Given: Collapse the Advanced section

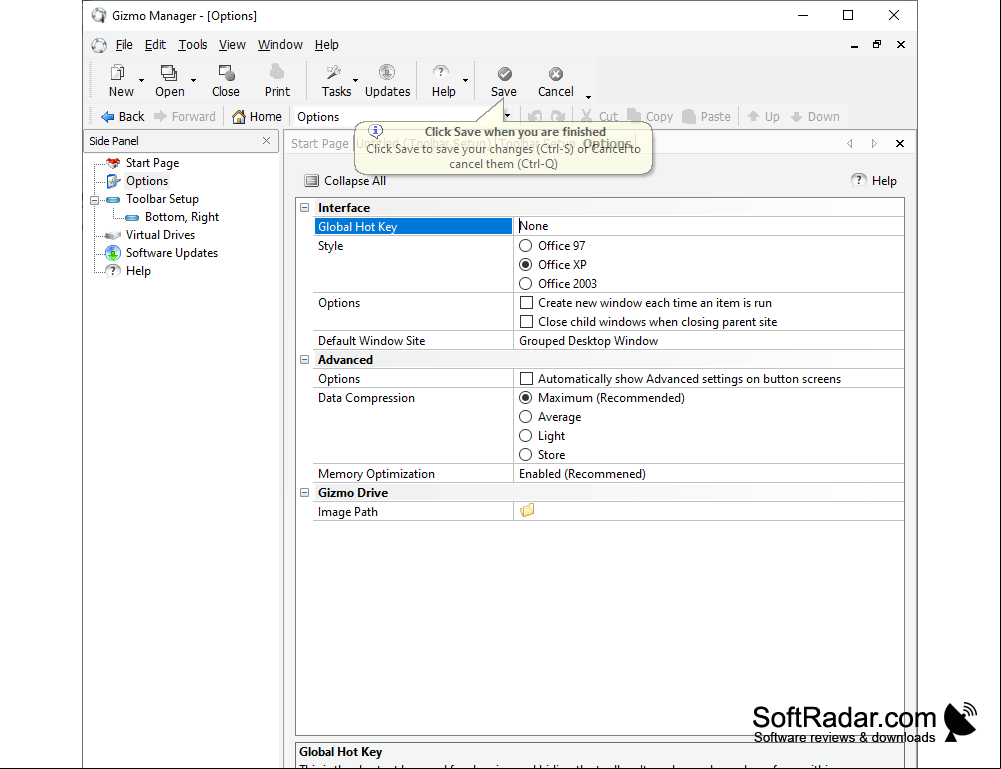Looking at the screenshot, I should (305, 359).
